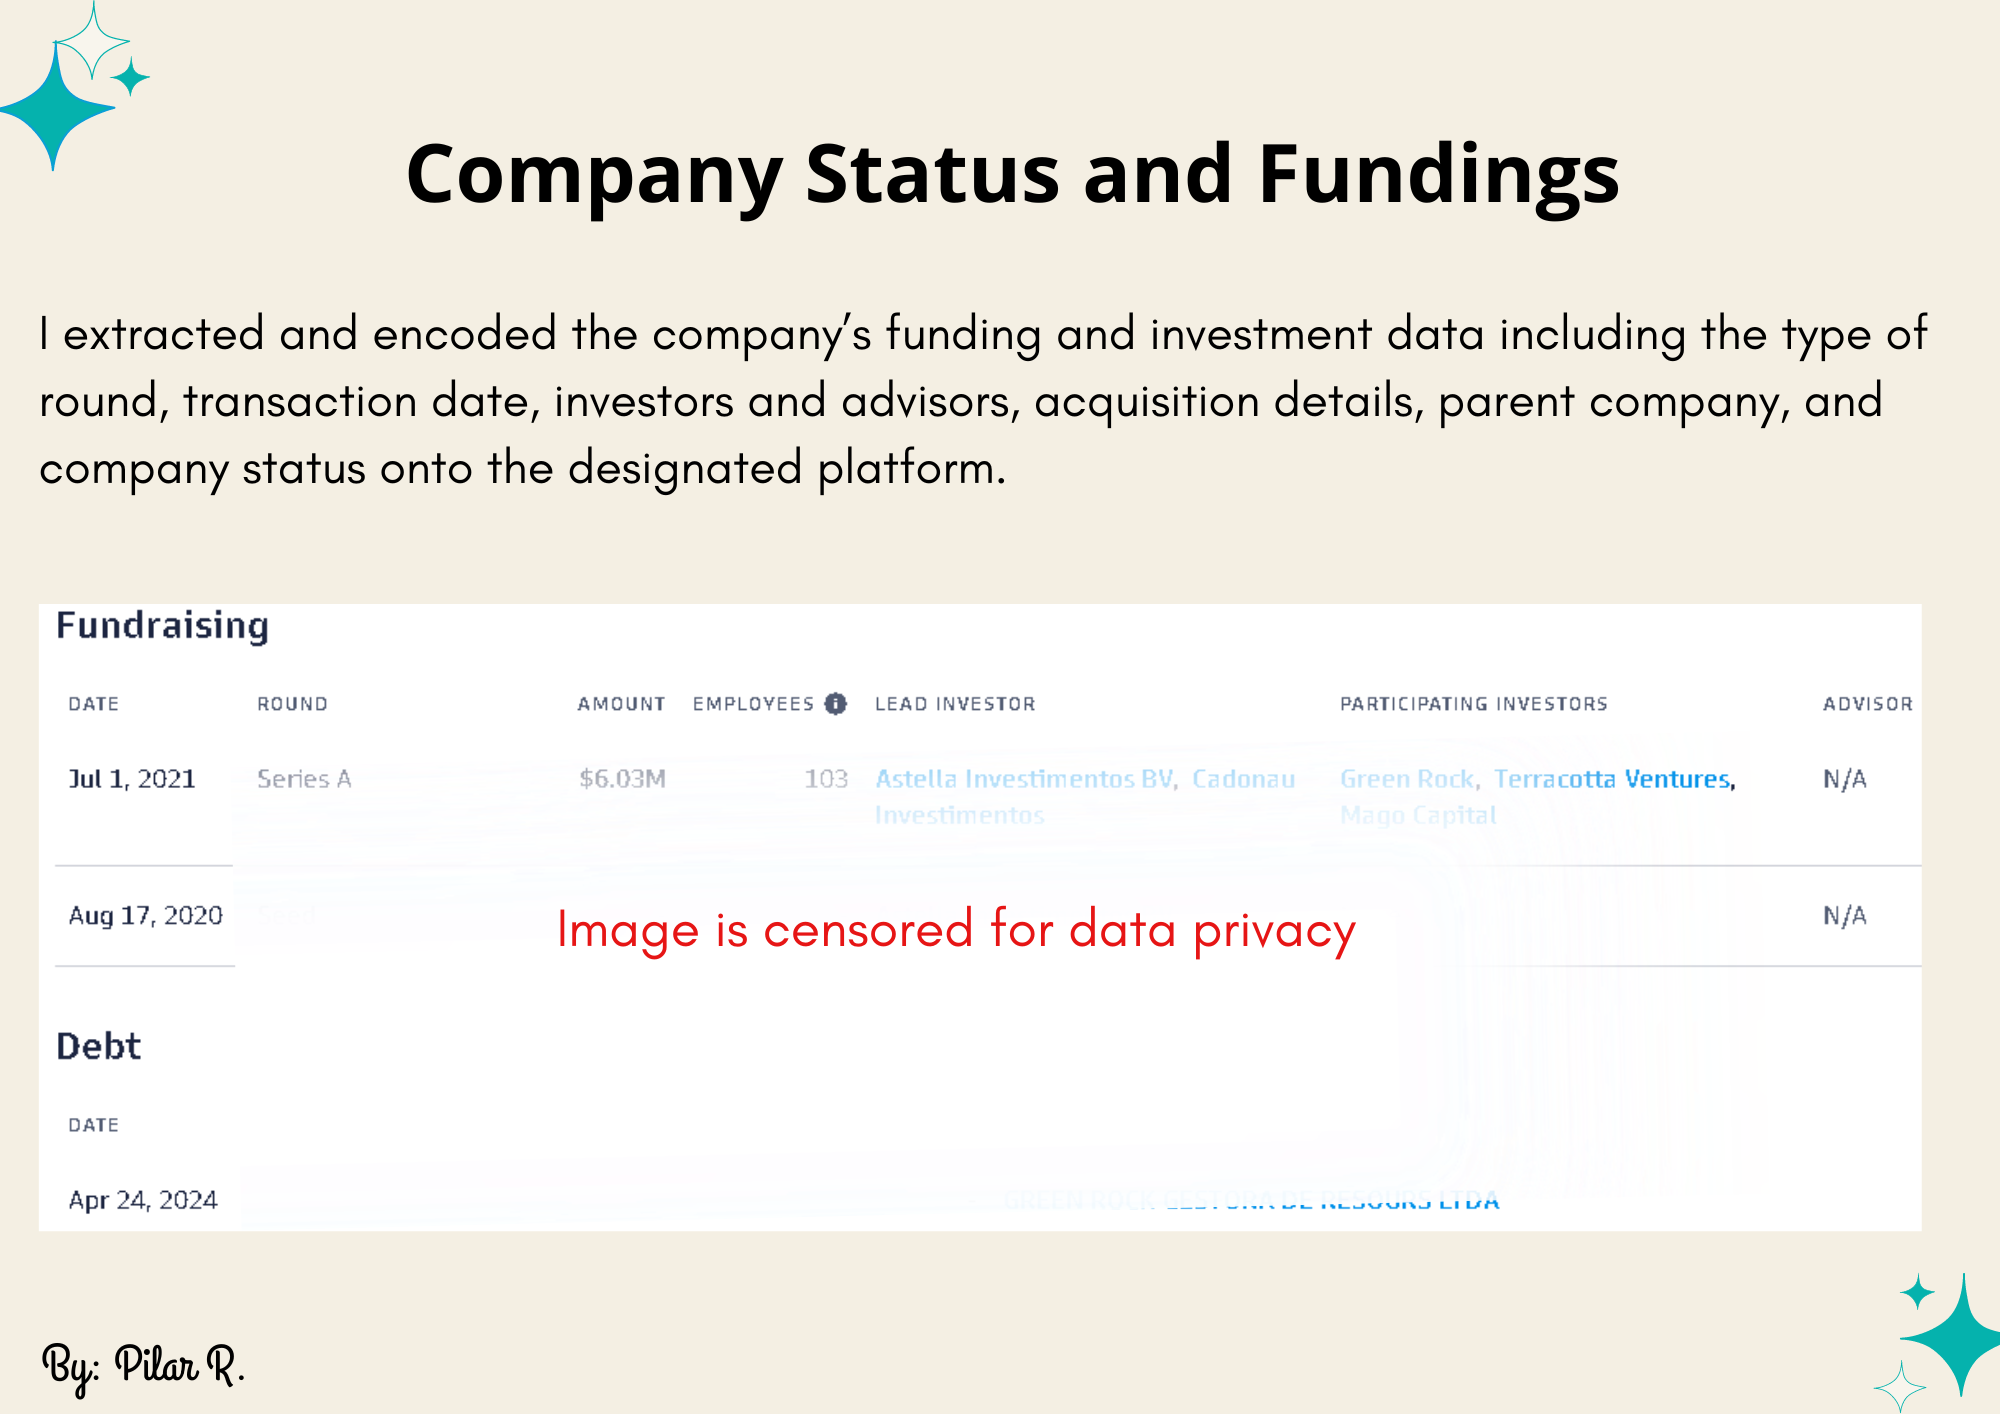2000x1414 pixels.
Task: Open the Mago Capital link
Action: (1418, 815)
